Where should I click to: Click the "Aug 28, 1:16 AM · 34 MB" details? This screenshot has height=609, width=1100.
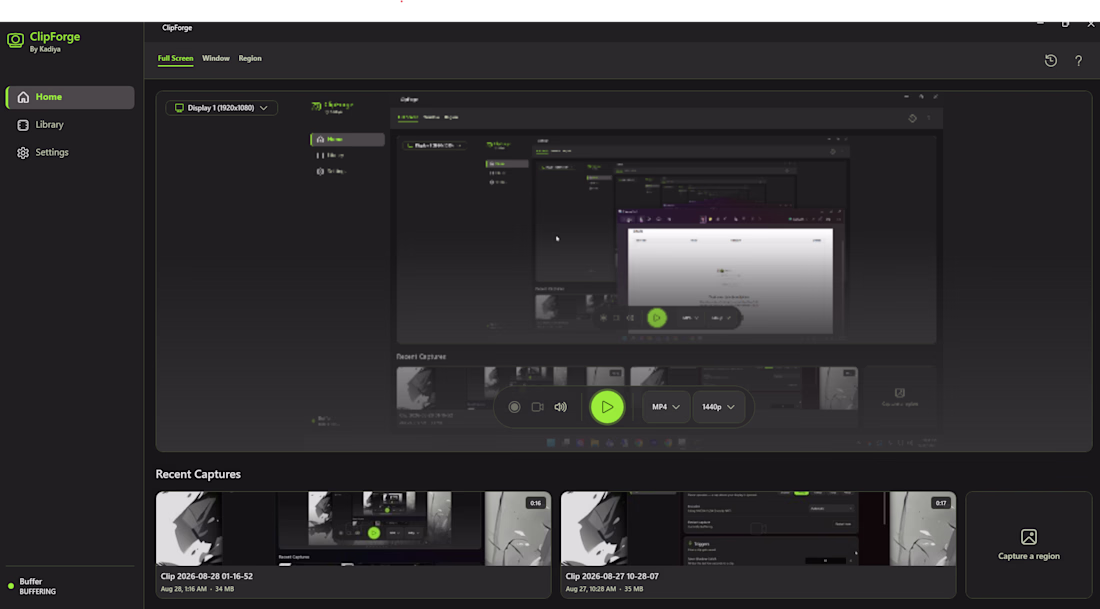(x=197, y=589)
